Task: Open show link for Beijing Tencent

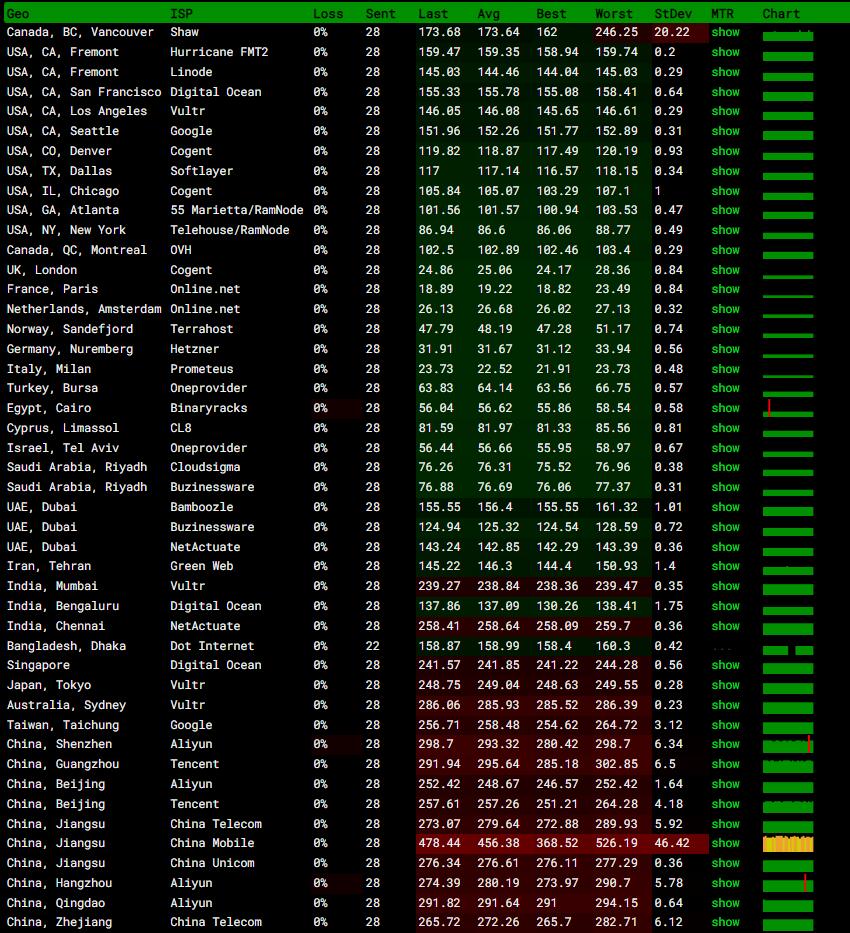Action: tap(725, 804)
